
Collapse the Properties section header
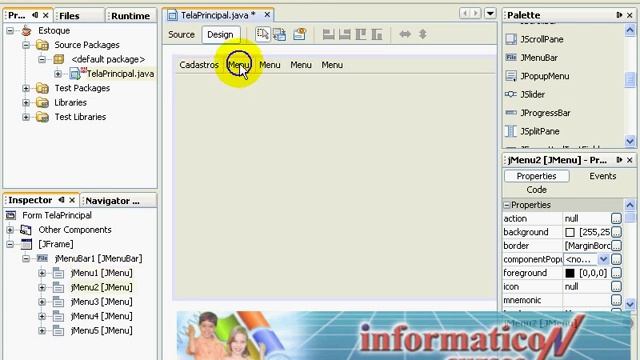click(507, 205)
